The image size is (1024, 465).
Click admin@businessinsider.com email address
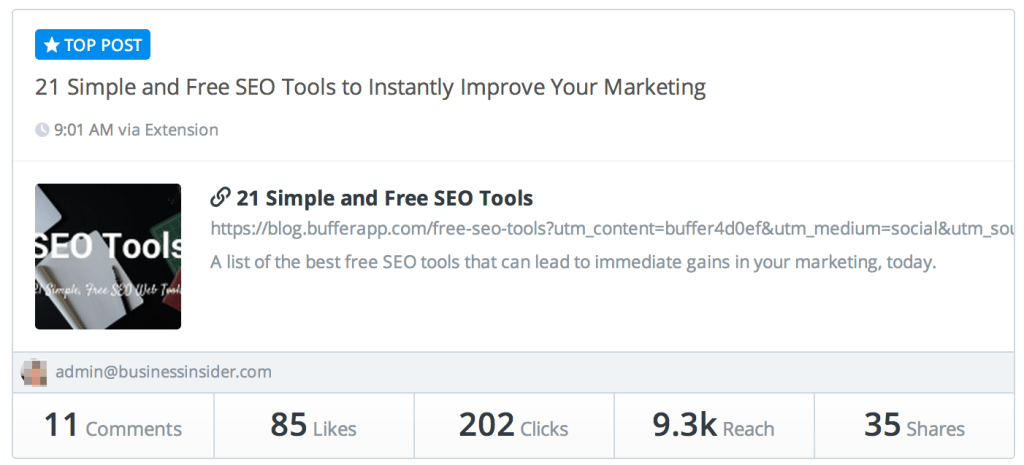tap(163, 372)
